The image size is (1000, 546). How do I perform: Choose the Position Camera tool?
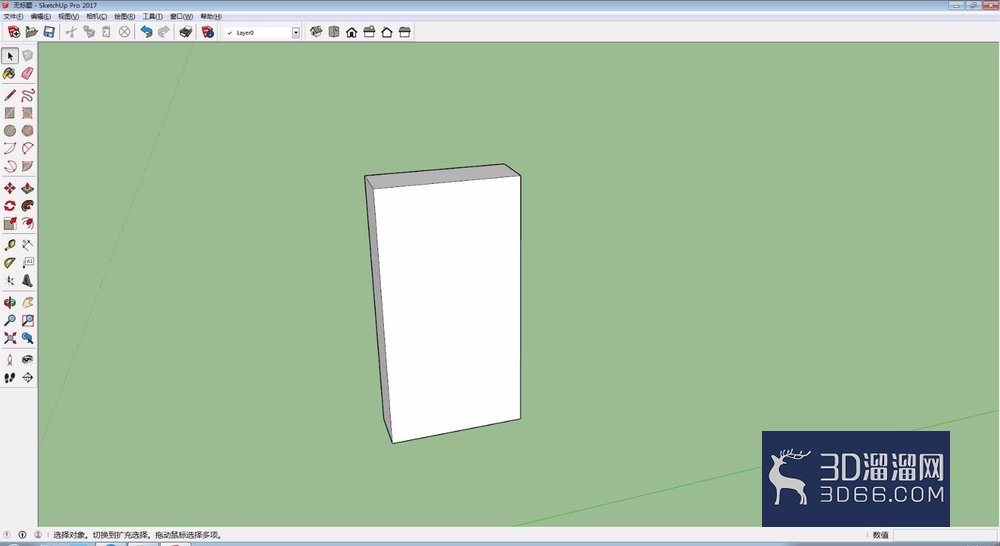tap(10, 360)
